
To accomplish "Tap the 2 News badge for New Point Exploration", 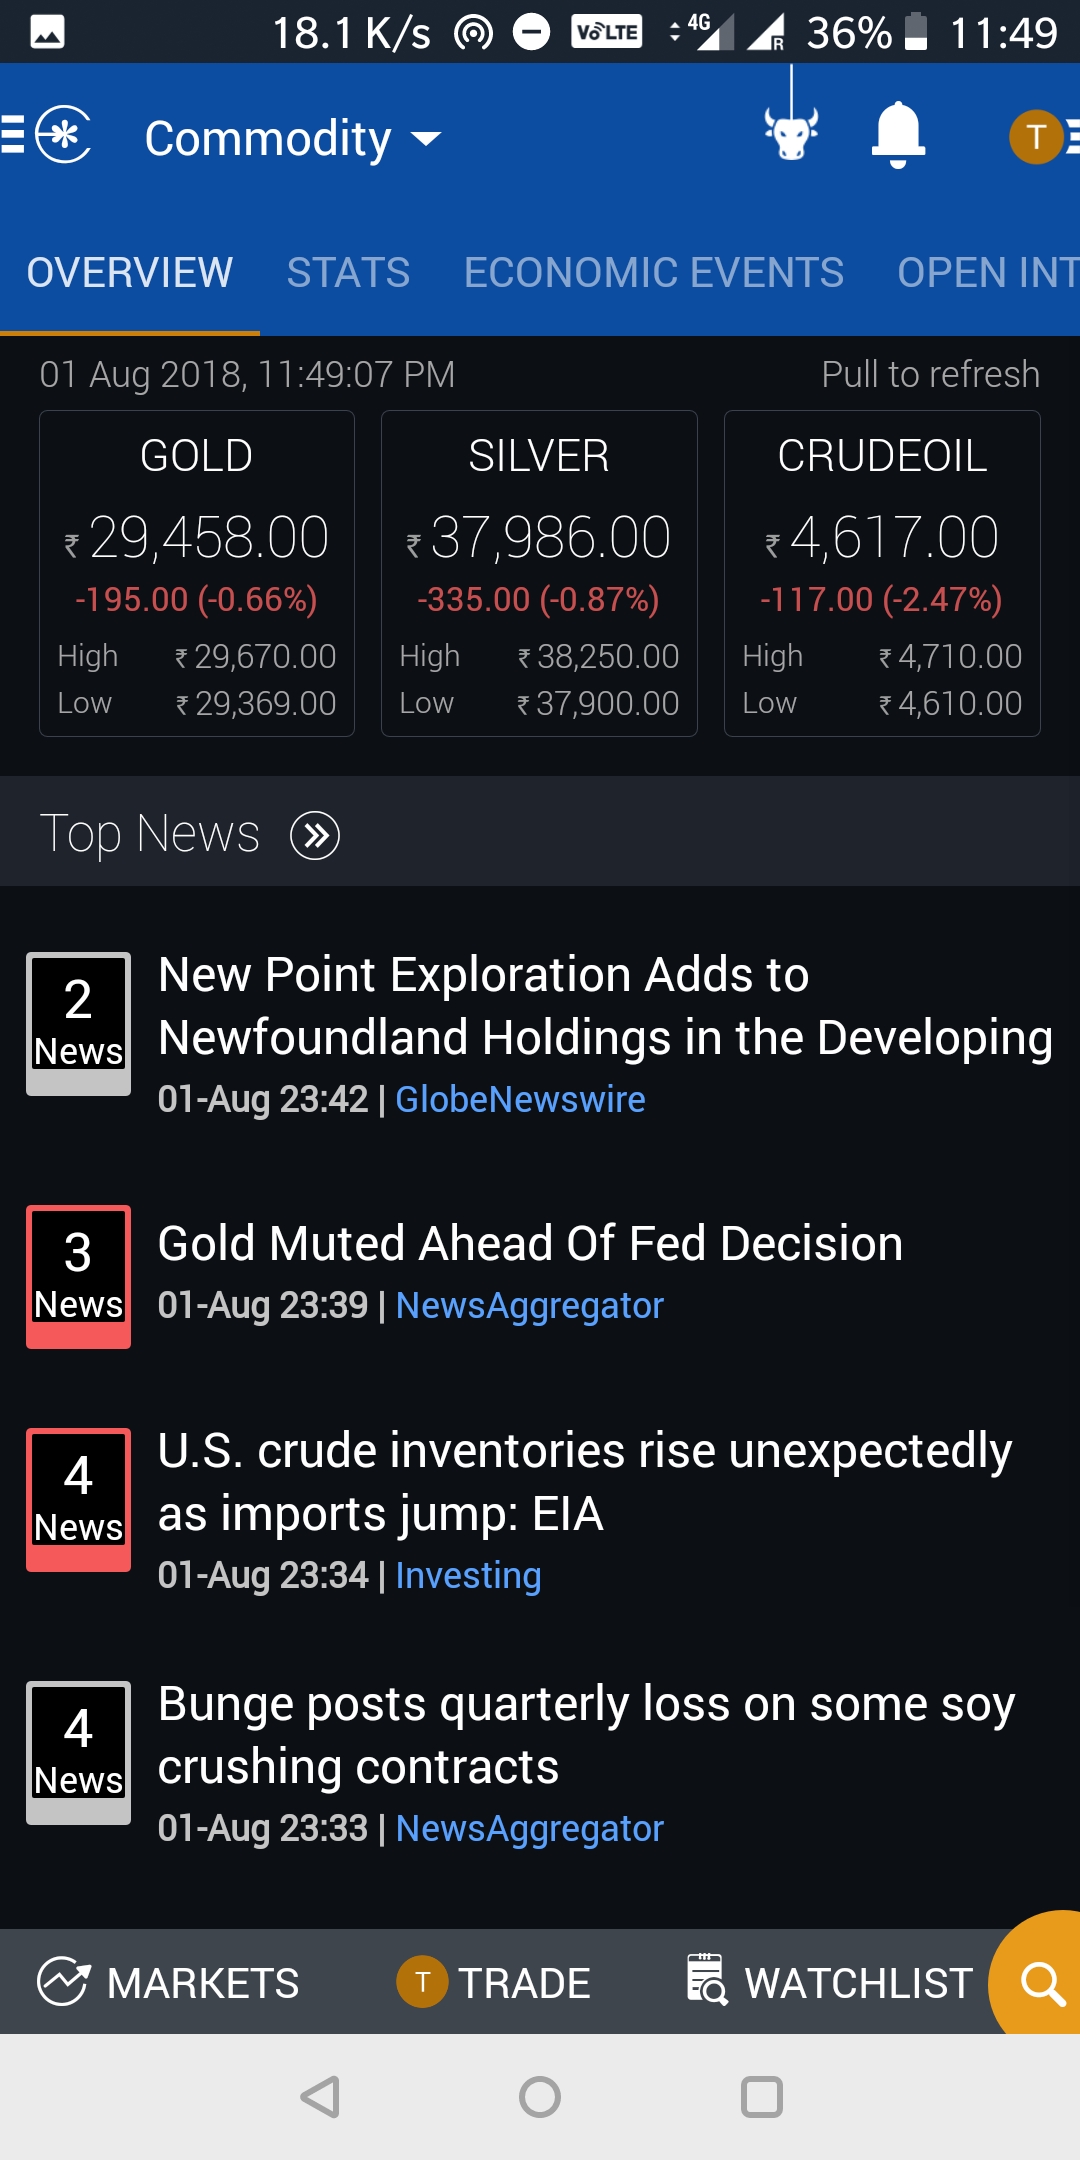I will (78, 1023).
